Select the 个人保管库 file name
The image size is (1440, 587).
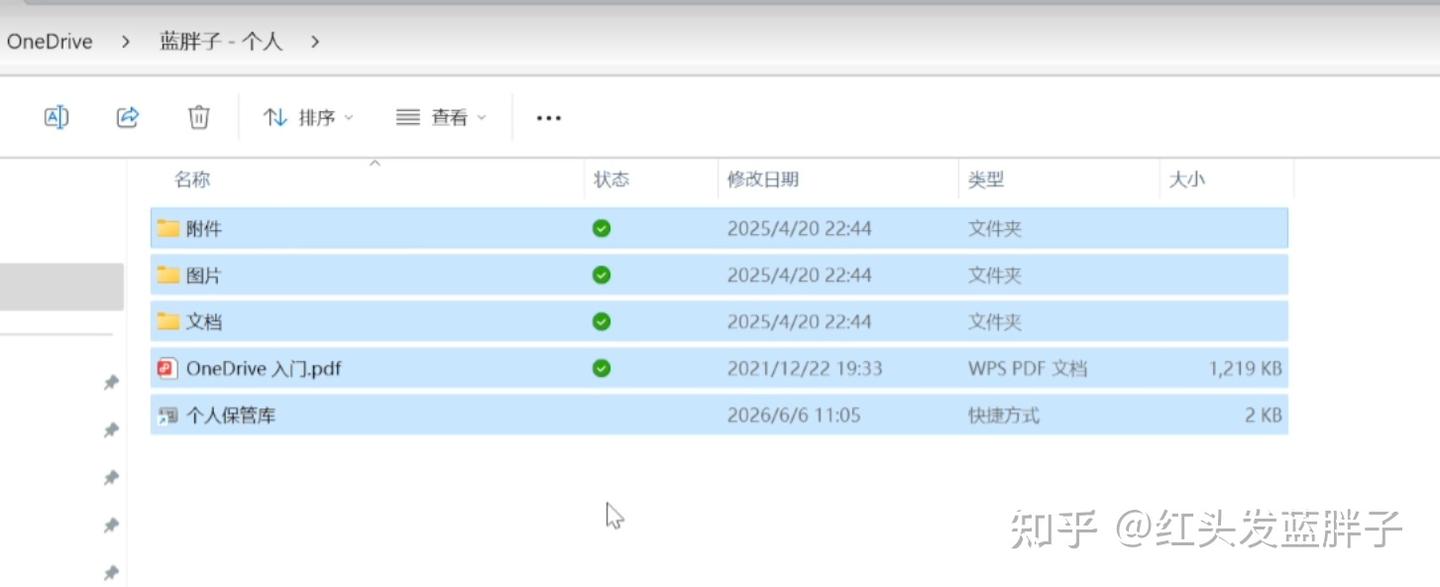[x=231, y=415]
